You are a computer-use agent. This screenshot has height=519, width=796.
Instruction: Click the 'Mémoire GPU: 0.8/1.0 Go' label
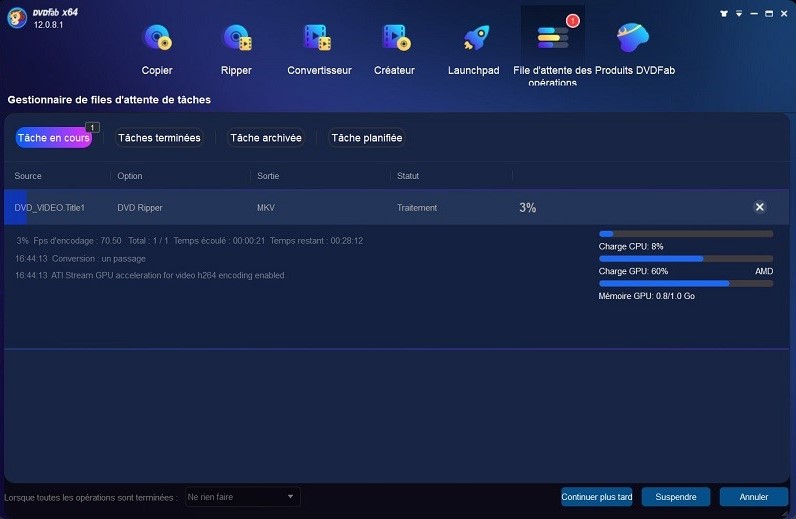pos(647,296)
